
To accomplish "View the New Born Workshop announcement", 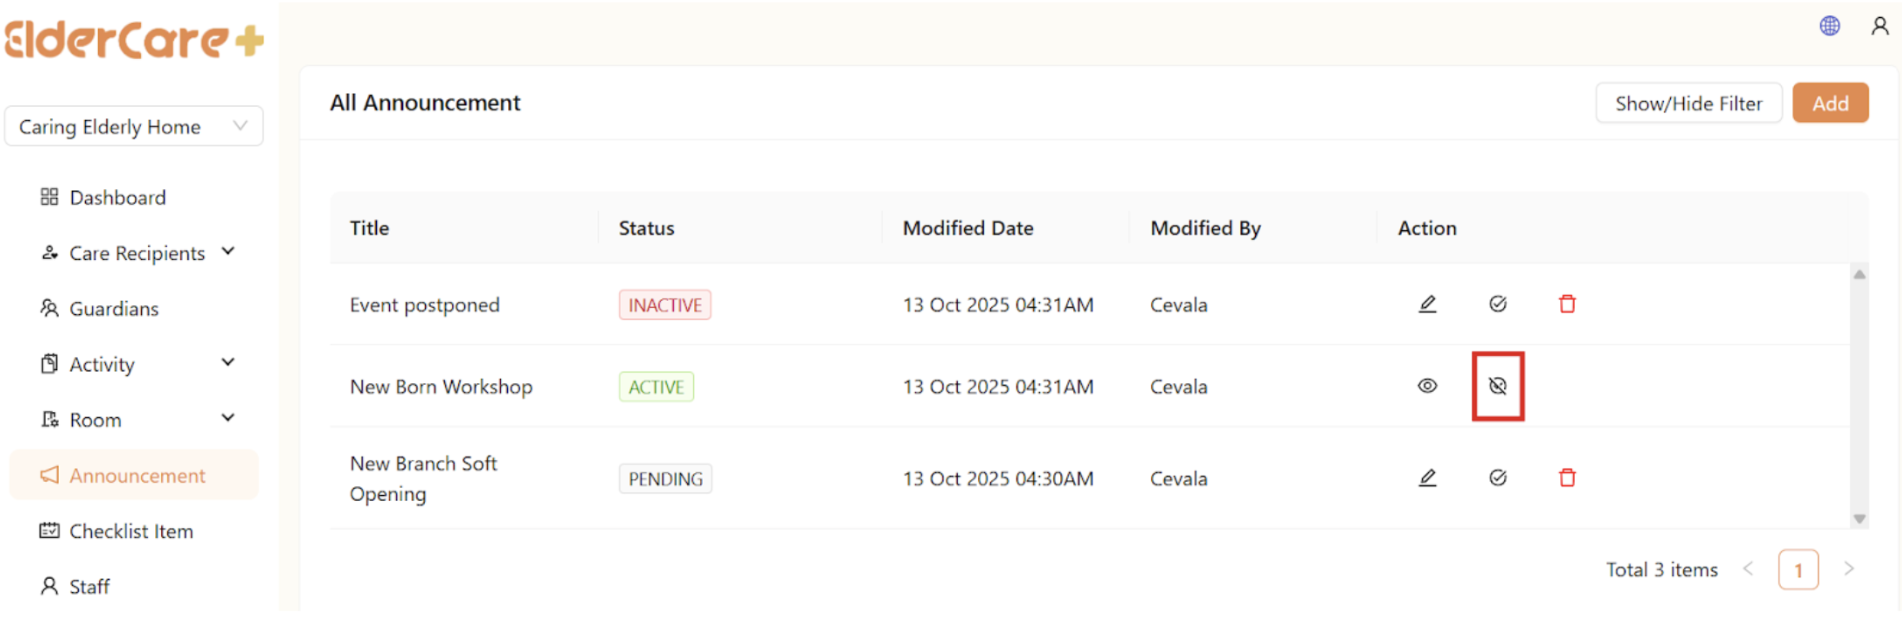I will pyautogui.click(x=1427, y=386).
